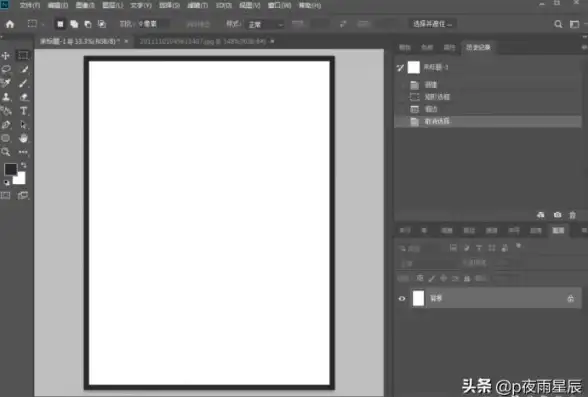588x397 pixels.
Task: Select the Type tool
Action: (x=24, y=111)
